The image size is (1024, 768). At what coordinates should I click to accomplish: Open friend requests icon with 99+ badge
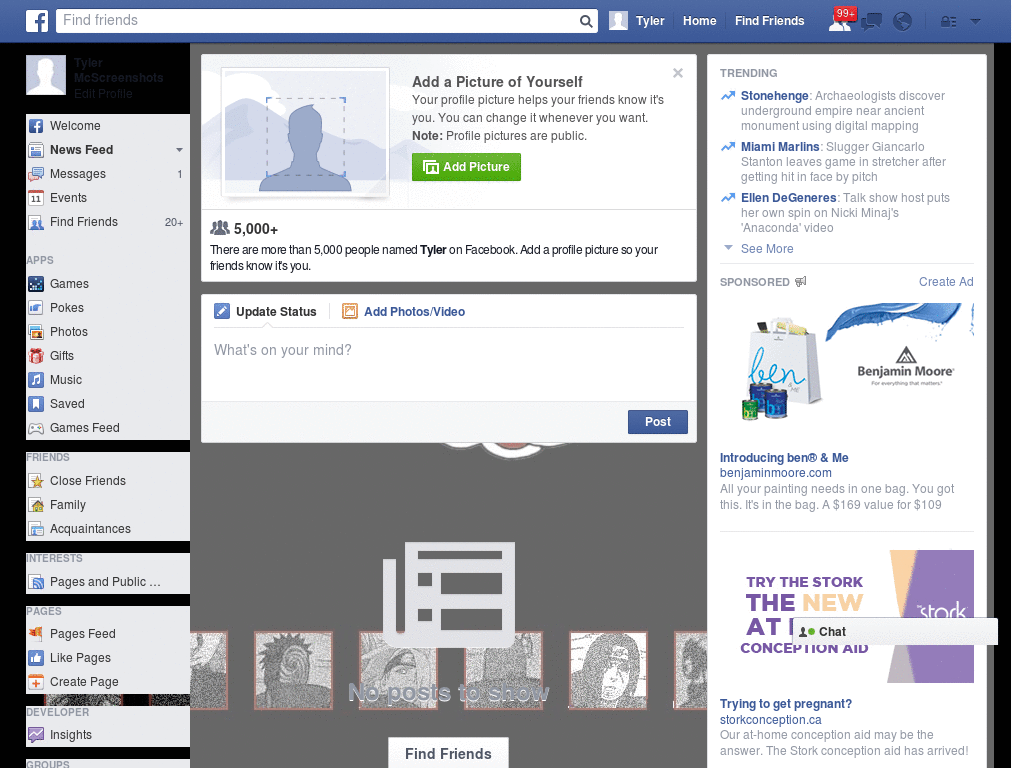click(x=840, y=21)
